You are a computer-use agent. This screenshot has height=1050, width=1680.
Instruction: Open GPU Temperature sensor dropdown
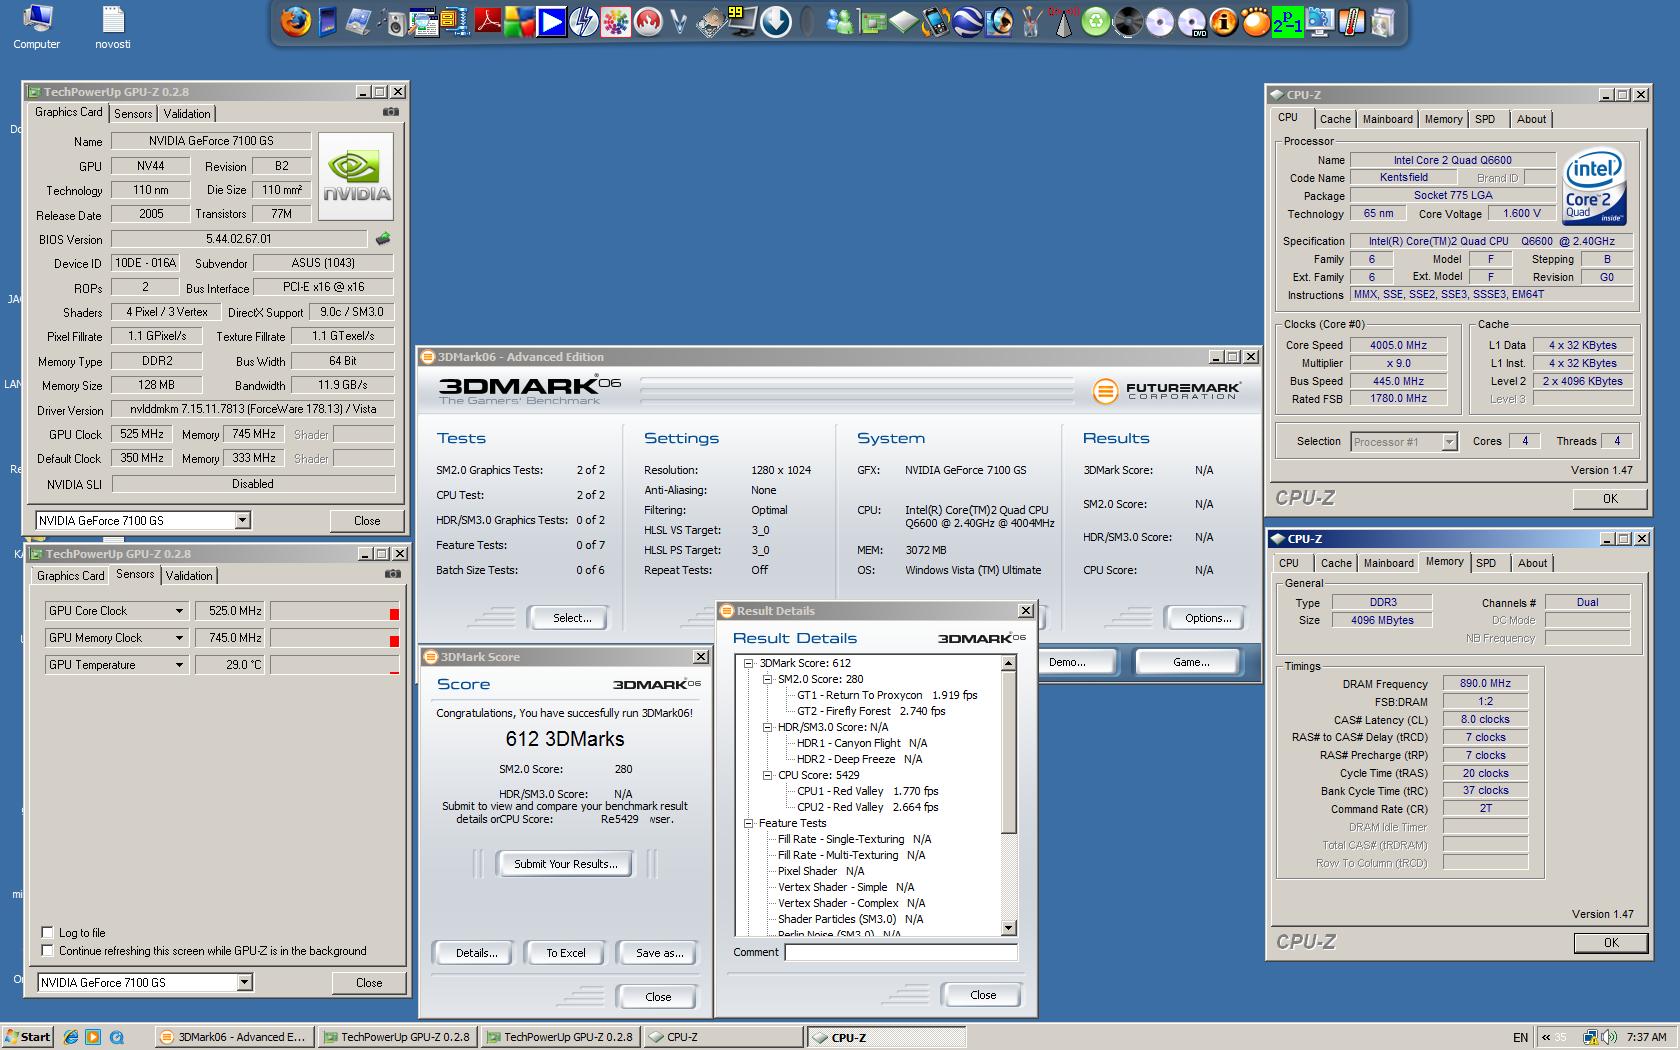(x=179, y=665)
